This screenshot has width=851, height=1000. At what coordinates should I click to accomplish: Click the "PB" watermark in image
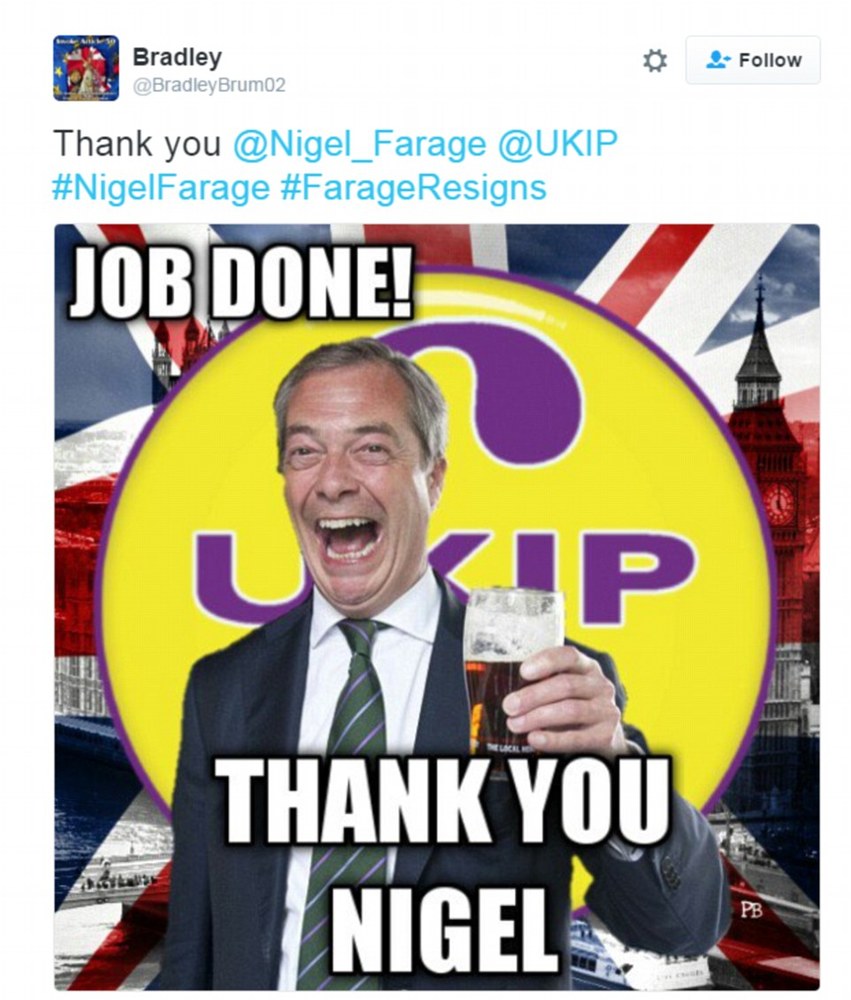click(753, 909)
